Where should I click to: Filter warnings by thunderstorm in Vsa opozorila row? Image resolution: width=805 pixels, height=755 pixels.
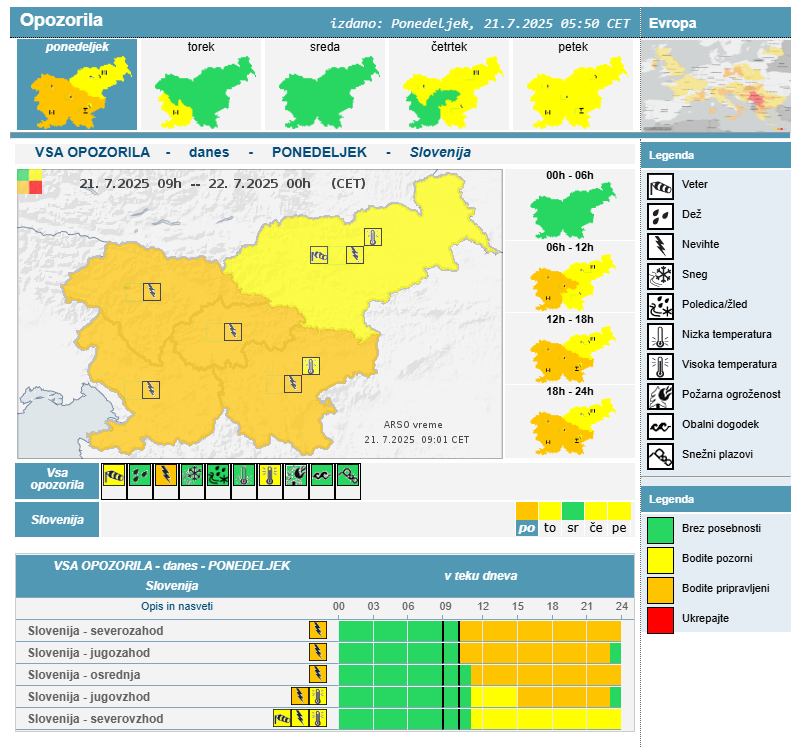[x=165, y=476]
